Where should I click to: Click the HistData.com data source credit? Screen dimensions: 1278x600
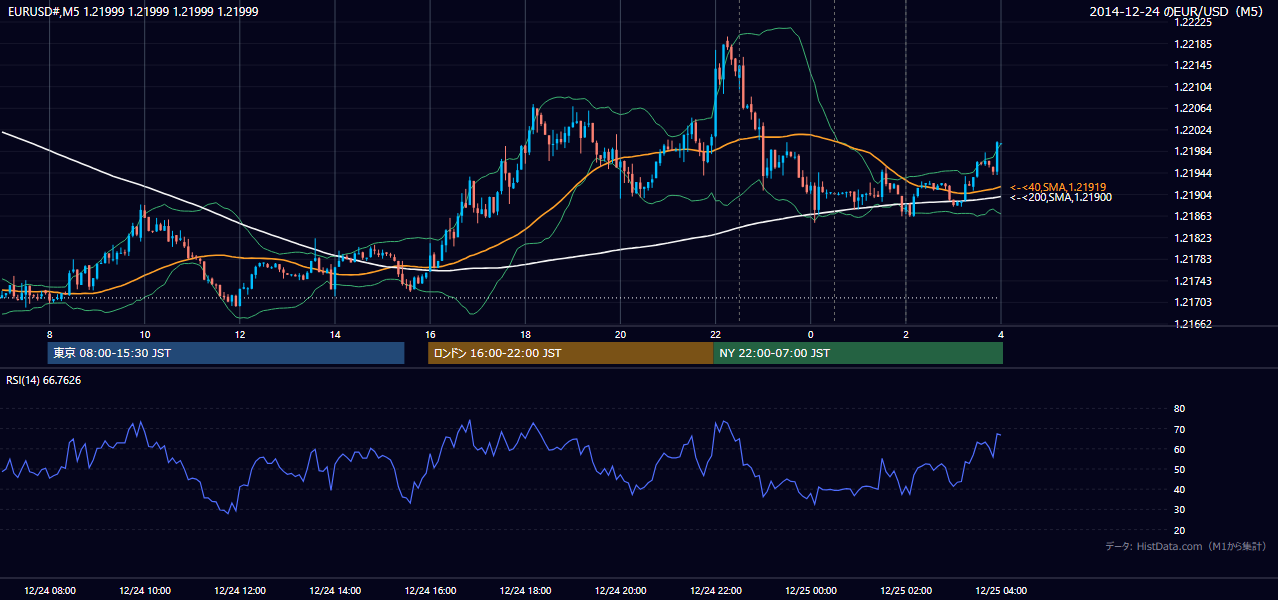click(1186, 546)
